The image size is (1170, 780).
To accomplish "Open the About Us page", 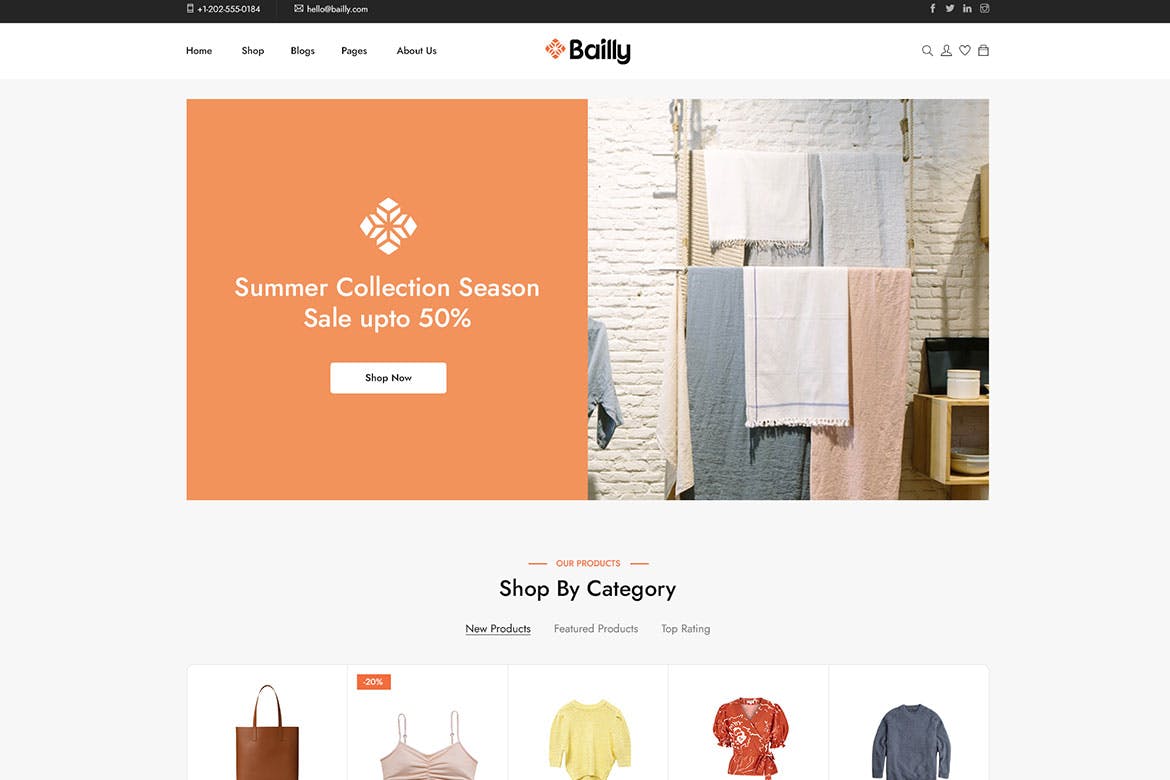I will [x=416, y=51].
